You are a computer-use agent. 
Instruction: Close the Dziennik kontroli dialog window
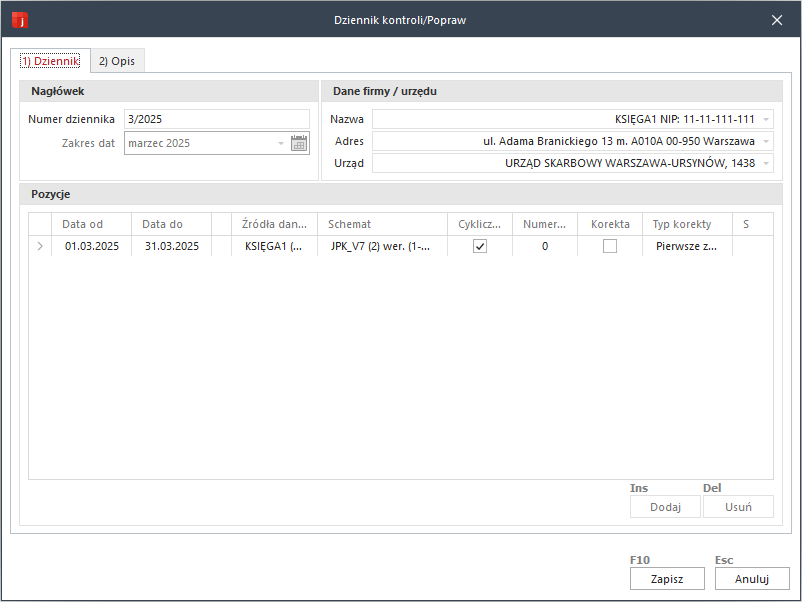(777, 19)
